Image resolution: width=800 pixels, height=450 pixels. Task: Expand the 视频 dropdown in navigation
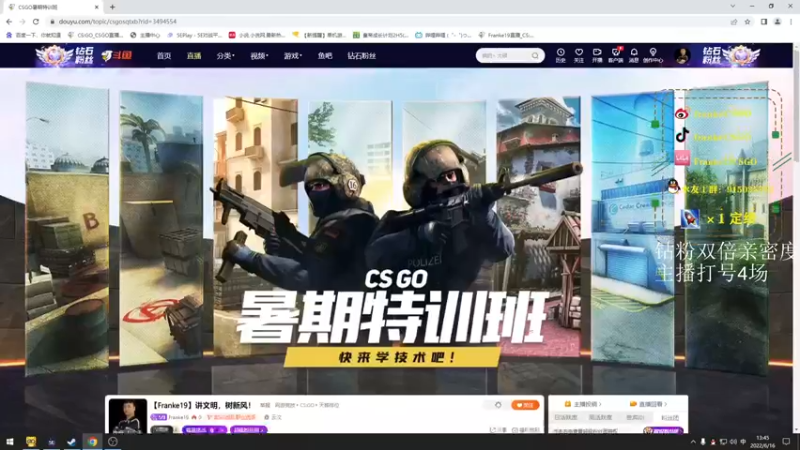(259, 56)
